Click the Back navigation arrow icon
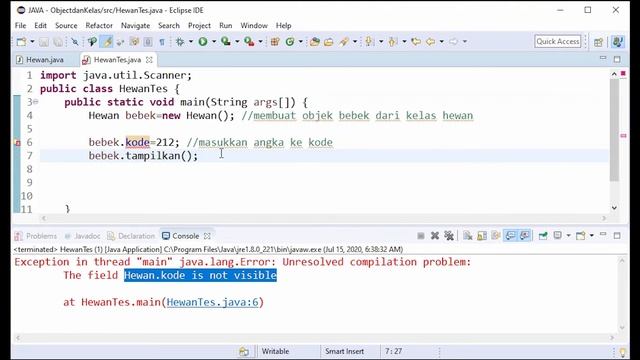 coord(431,42)
